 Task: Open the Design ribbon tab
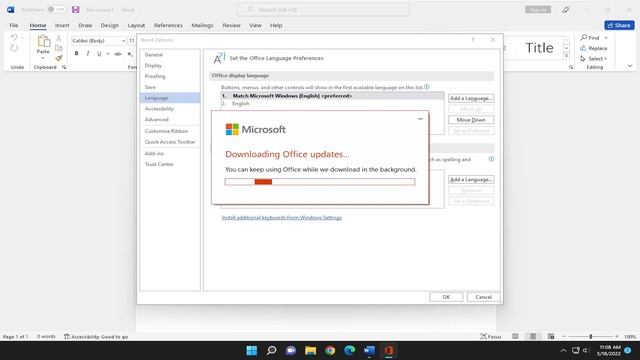[x=109, y=25]
